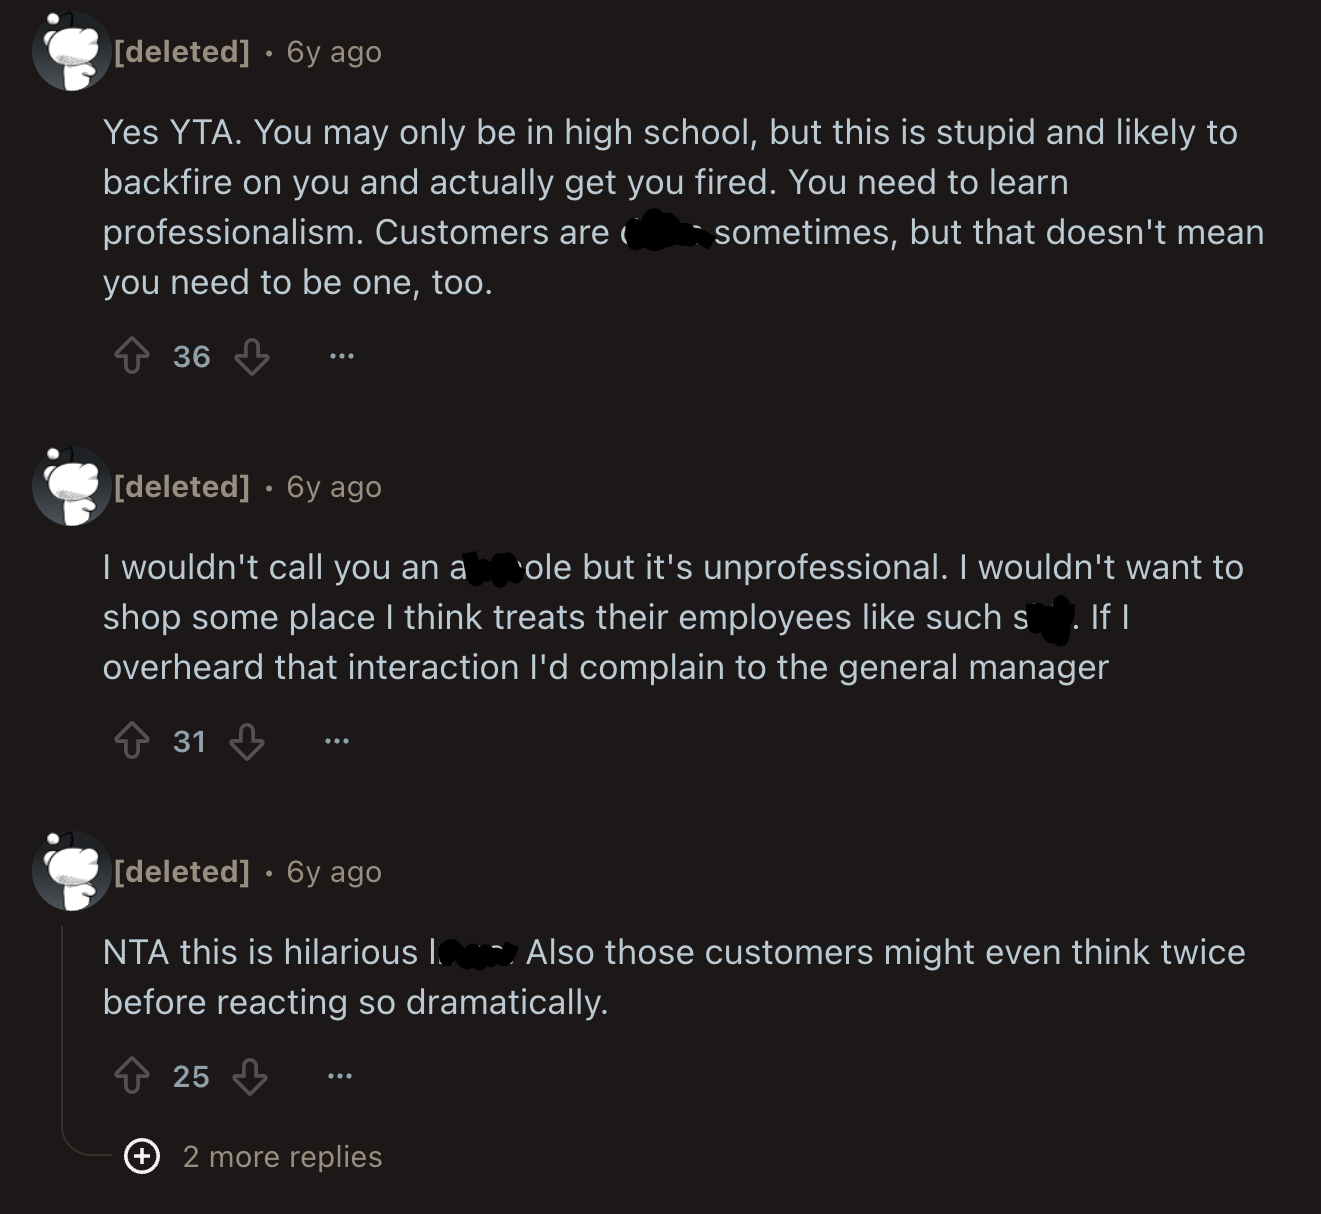Click the [deleted] username on the NTA comment

182,871
